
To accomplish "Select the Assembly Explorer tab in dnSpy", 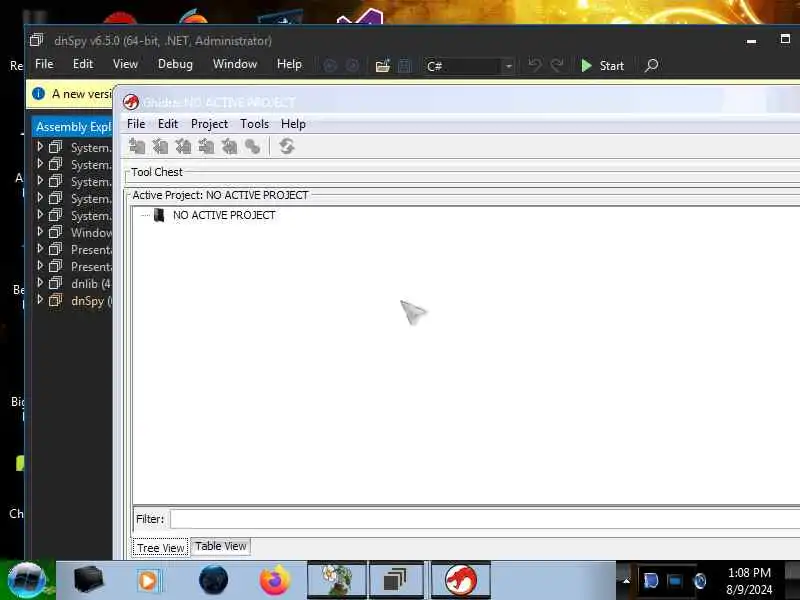I will [72, 127].
